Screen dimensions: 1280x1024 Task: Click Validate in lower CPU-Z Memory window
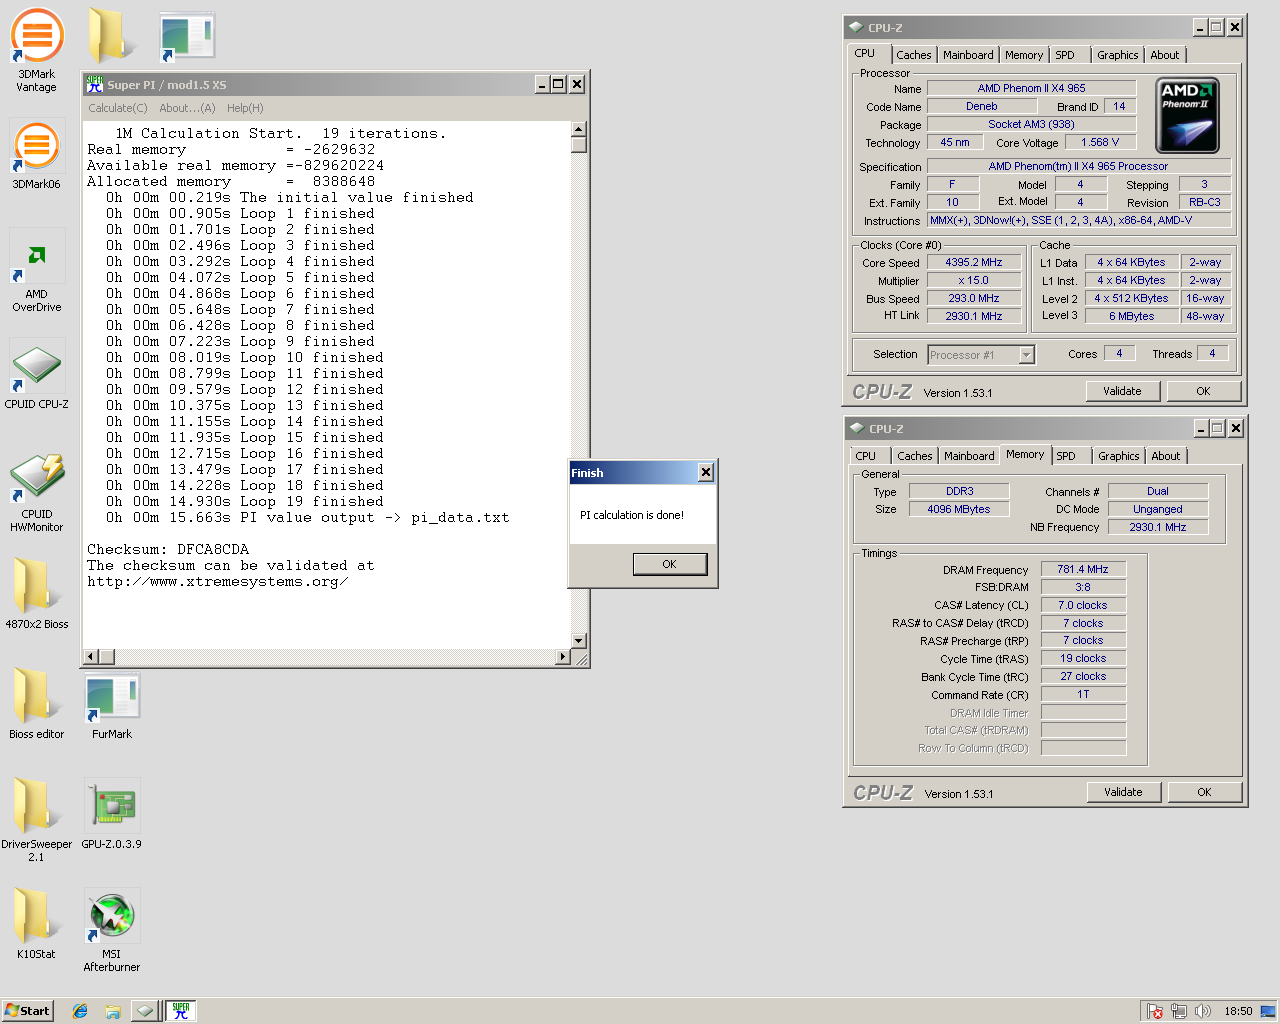1123,792
